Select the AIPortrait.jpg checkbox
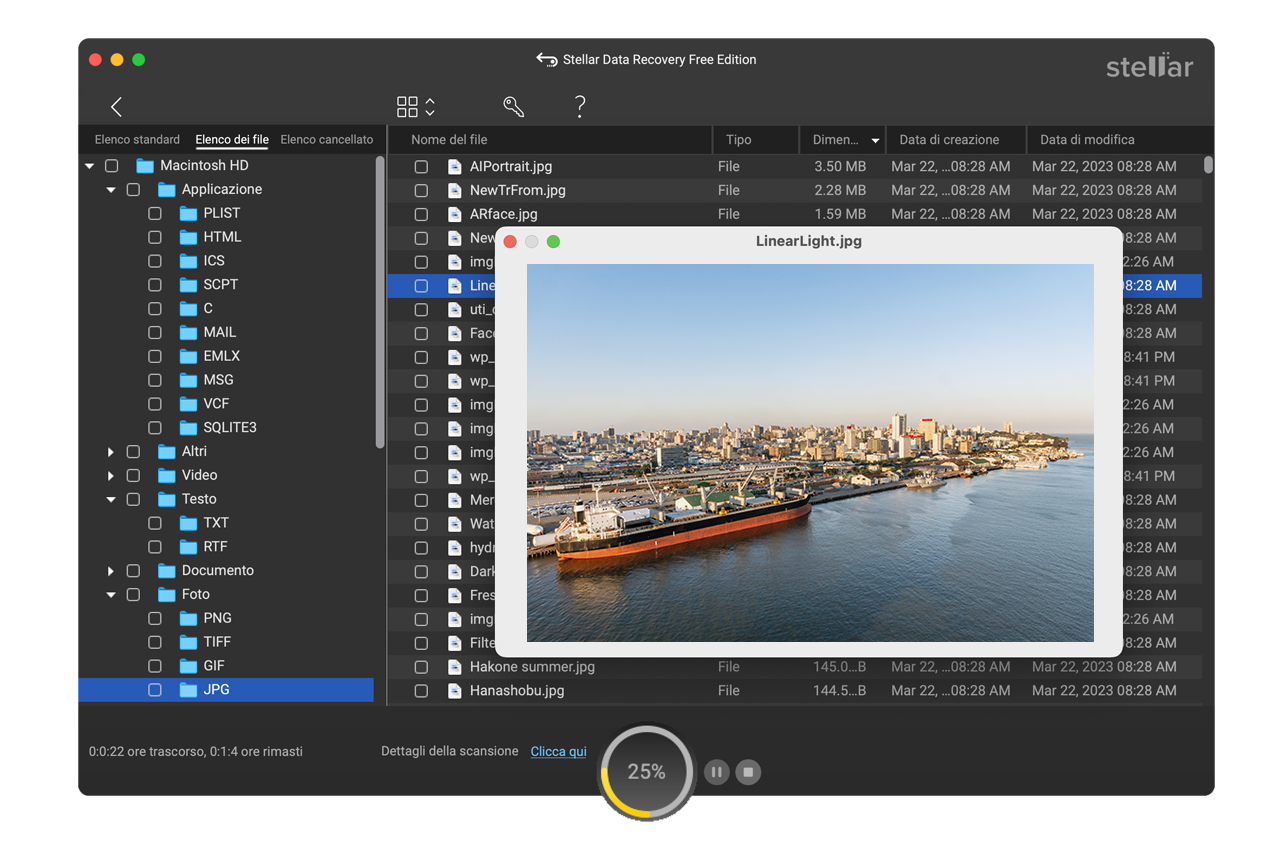The height and width of the screenshot is (860, 1280). [x=421, y=167]
